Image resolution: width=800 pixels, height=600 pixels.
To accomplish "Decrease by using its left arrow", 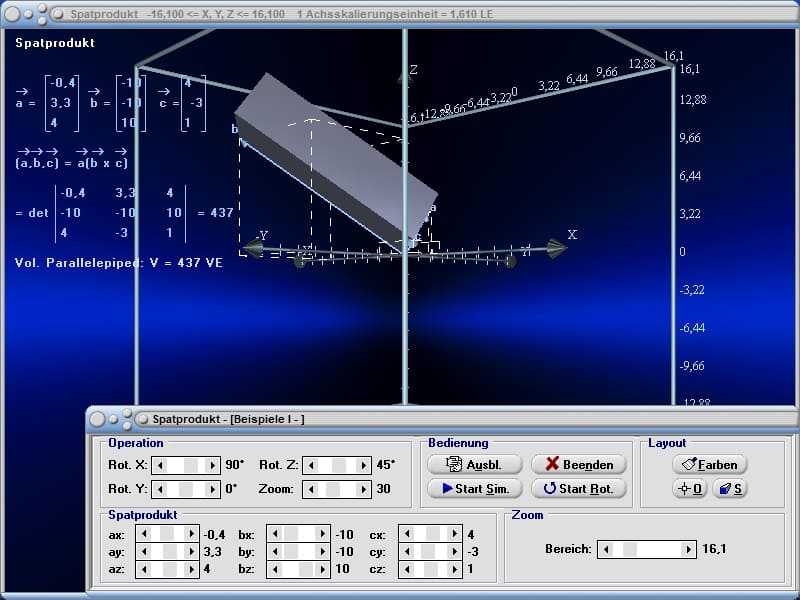I will coord(275,552).
